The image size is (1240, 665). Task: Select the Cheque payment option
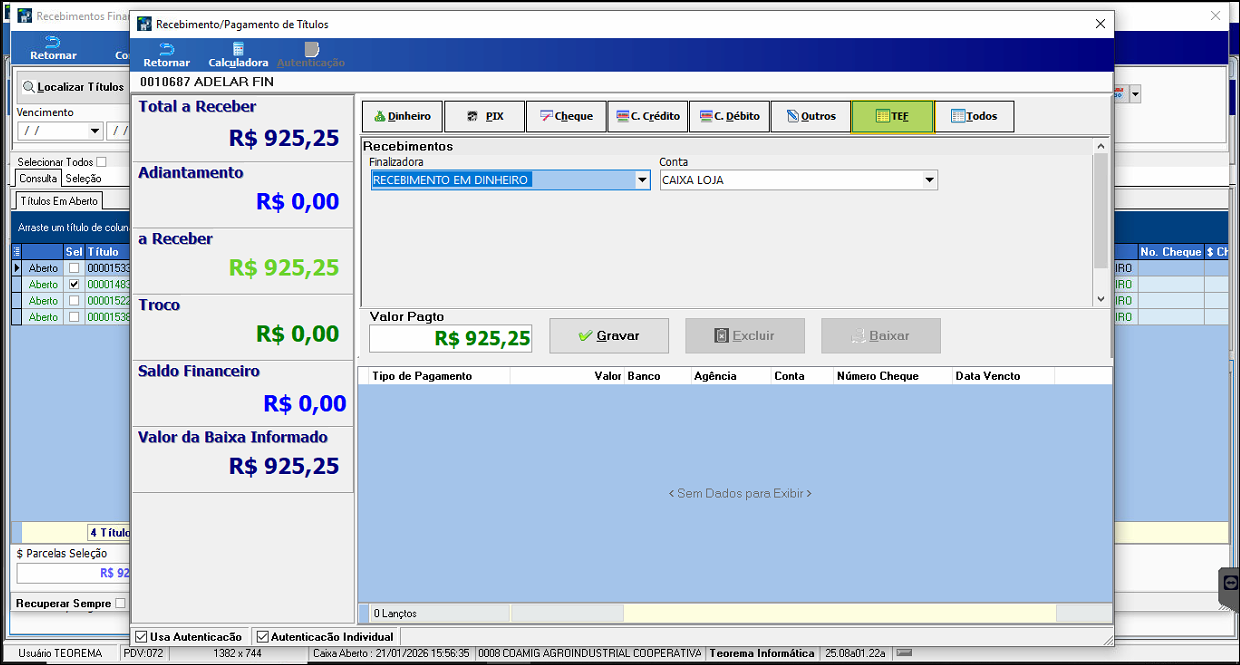(566, 117)
